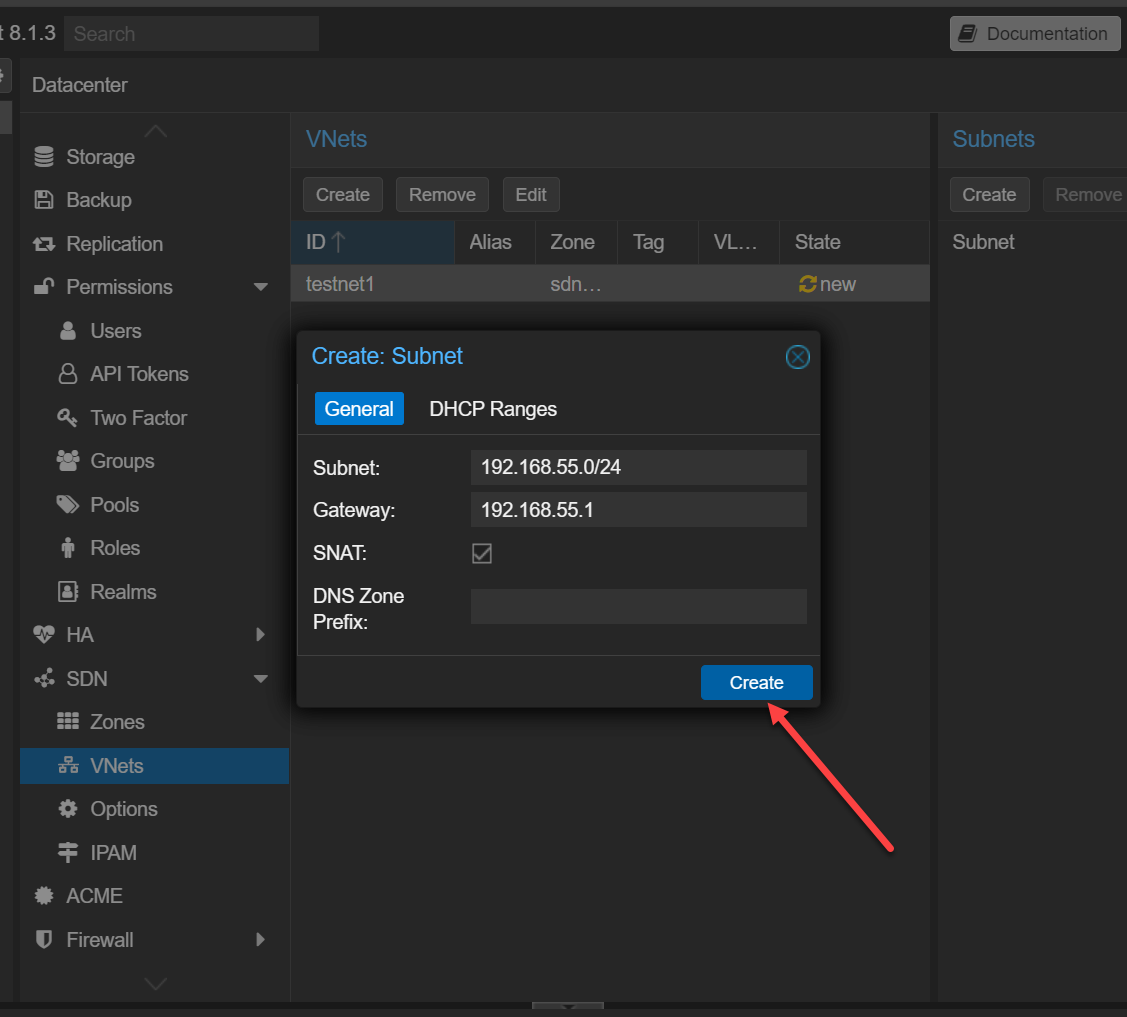Viewport: 1127px width, 1017px height.
Task: Collapse the SDN section arrow
Action: tap(261, 679)
